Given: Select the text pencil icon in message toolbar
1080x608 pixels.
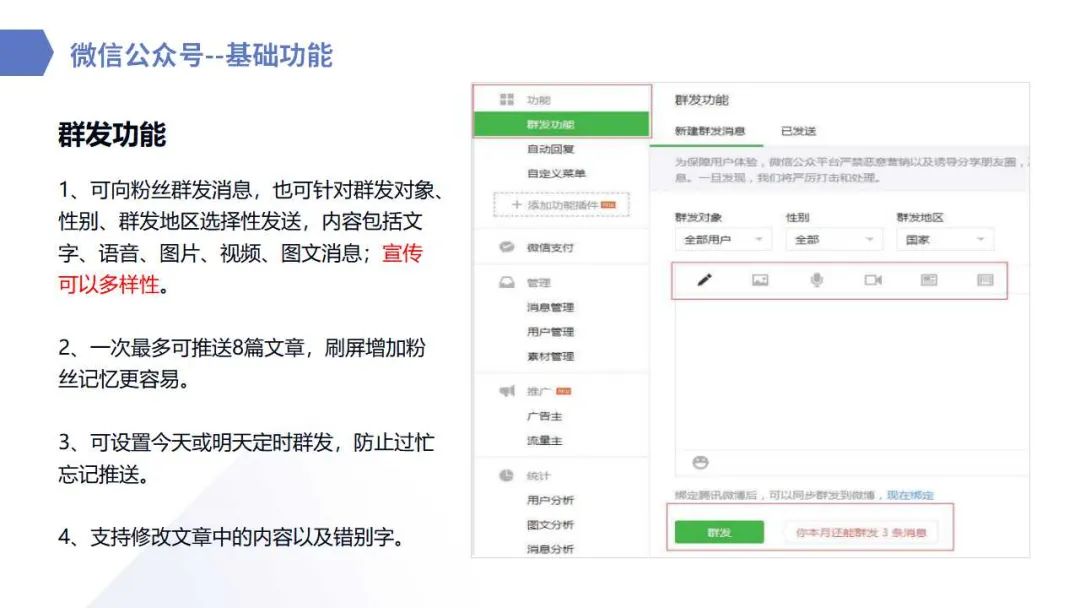Looking at the screenshot, I should coord(704,280).
